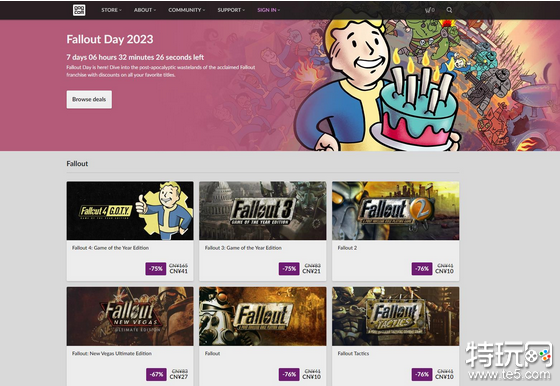Viewport: 560px width, 386px height.
Task: Open Fallout 4 GOTY thumbnail image
Action: (130, 211)
